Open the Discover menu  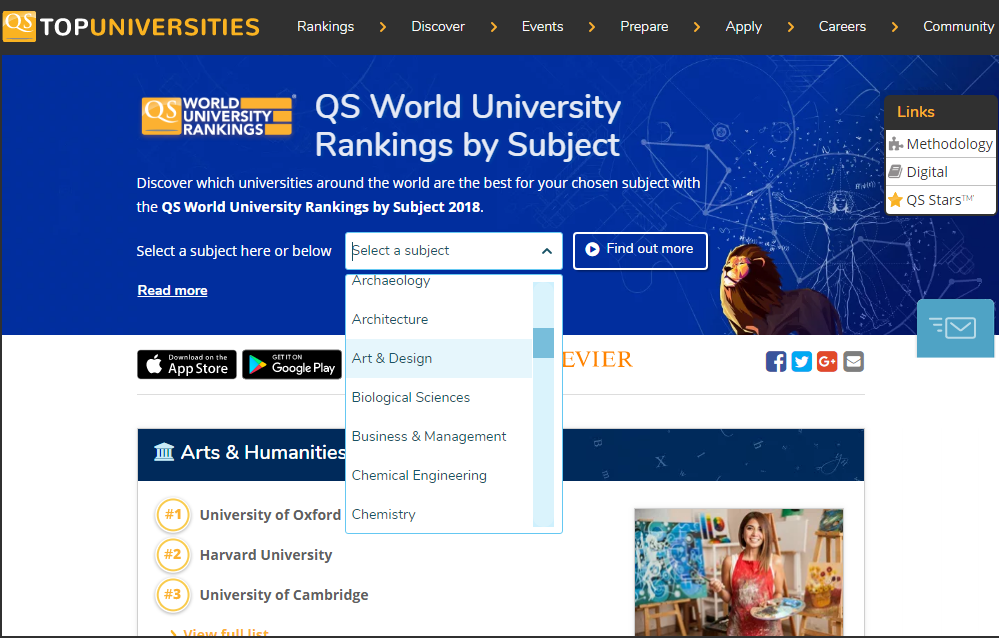click(x=438, y=26)
